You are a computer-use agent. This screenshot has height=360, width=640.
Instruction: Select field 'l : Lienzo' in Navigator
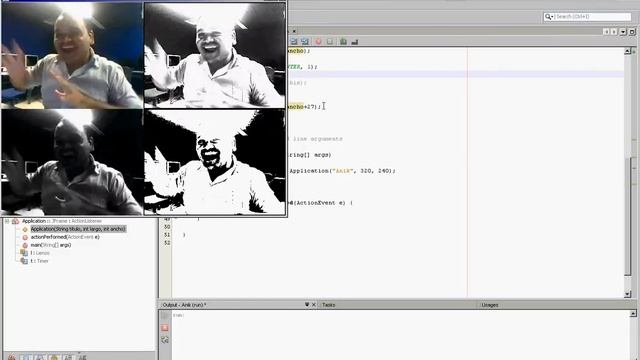[40, 253]
